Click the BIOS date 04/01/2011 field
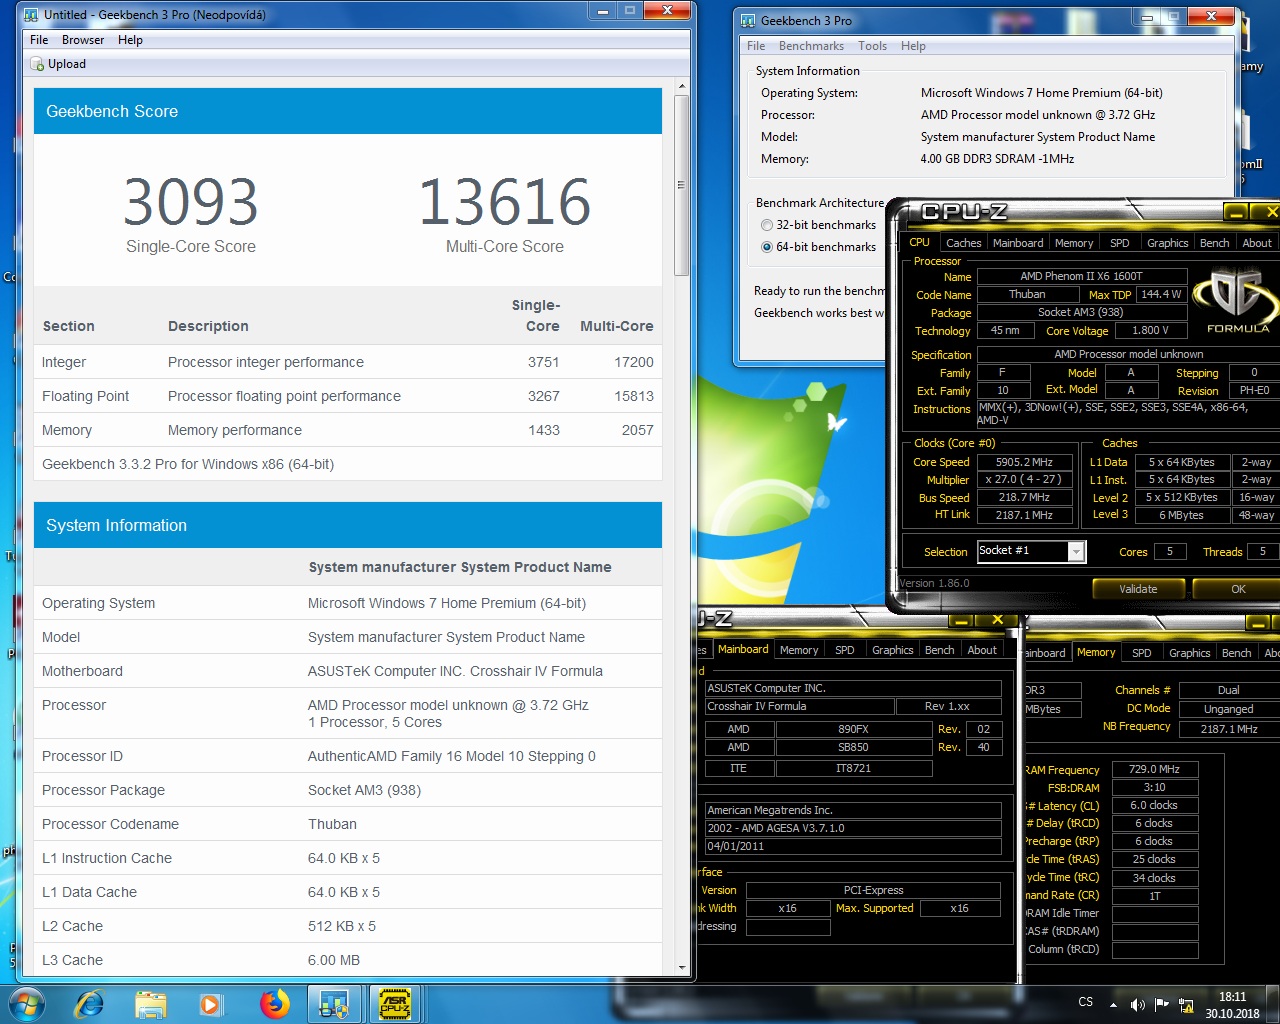Screen dimensions: 1280x1024 [853, 846]
